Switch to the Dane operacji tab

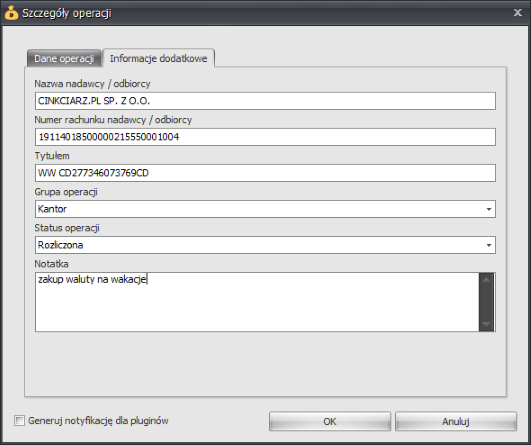(x=64, y=58)
